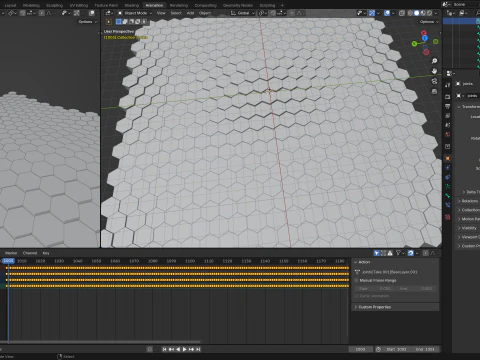Switch to the Shading workspace tab
The image size is (480, 360).
click(x=131, y=5)
